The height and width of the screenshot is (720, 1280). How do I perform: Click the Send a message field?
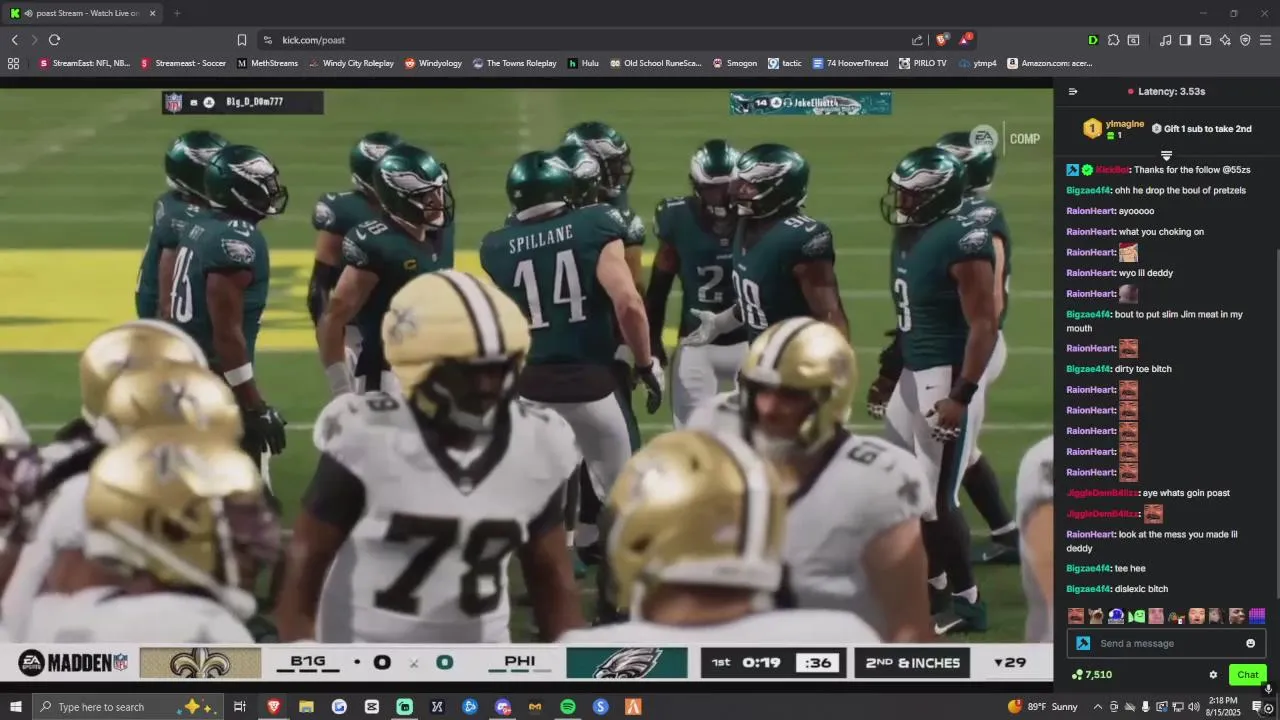tap(1166, 643)
